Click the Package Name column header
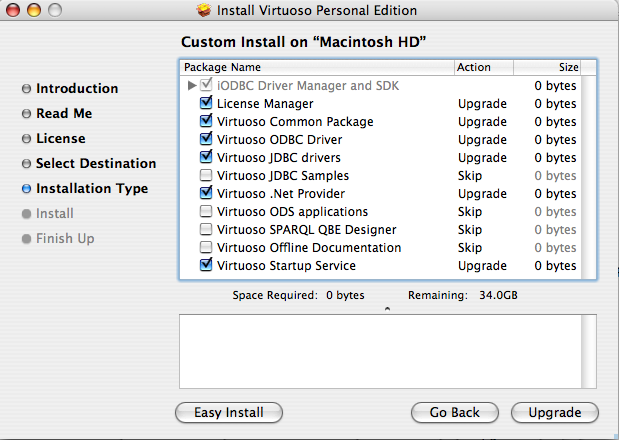619x440 pixels. click(x=317, y=67)
